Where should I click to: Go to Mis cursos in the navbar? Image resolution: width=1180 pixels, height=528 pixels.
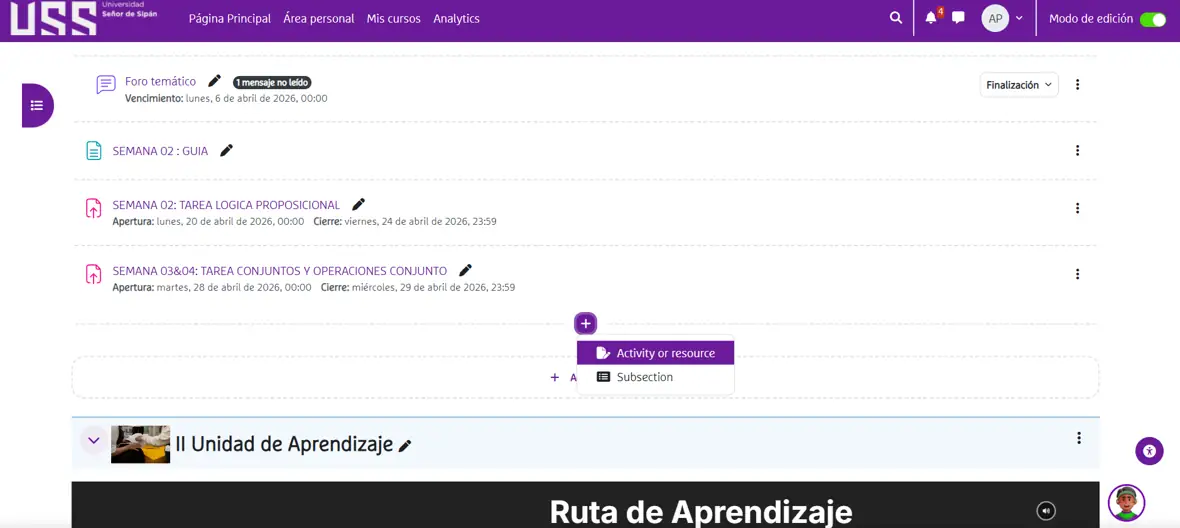393,18
